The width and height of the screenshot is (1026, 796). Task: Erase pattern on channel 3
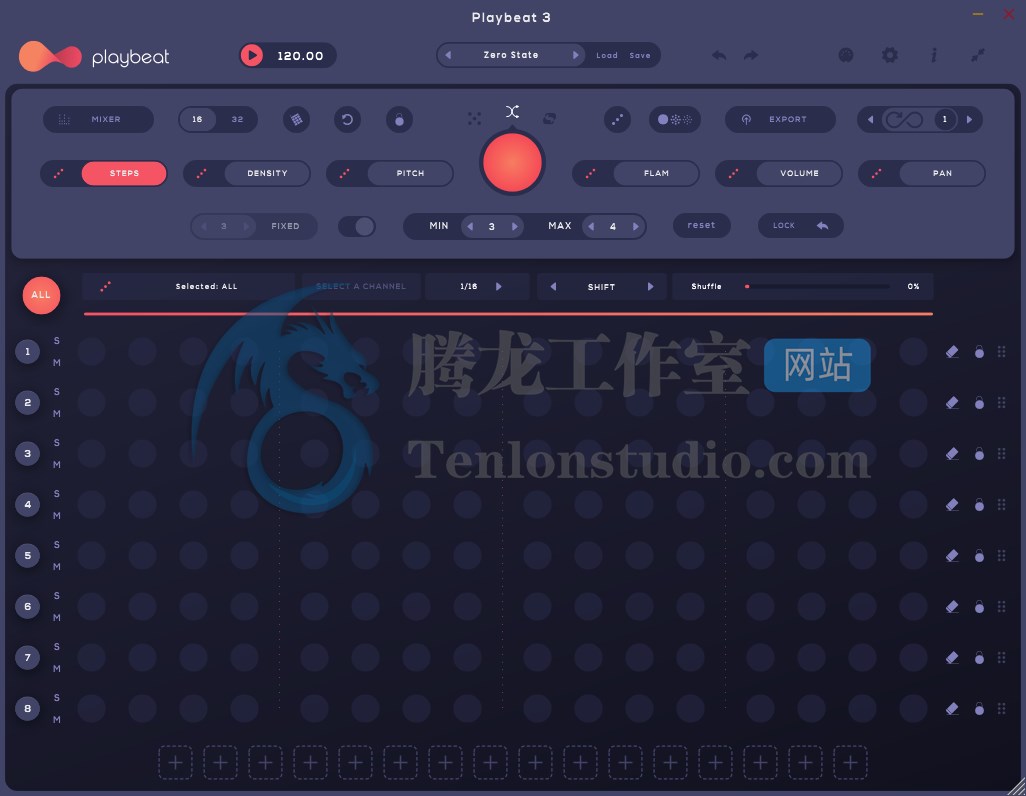pyautogui.click(x=952, y=454)
